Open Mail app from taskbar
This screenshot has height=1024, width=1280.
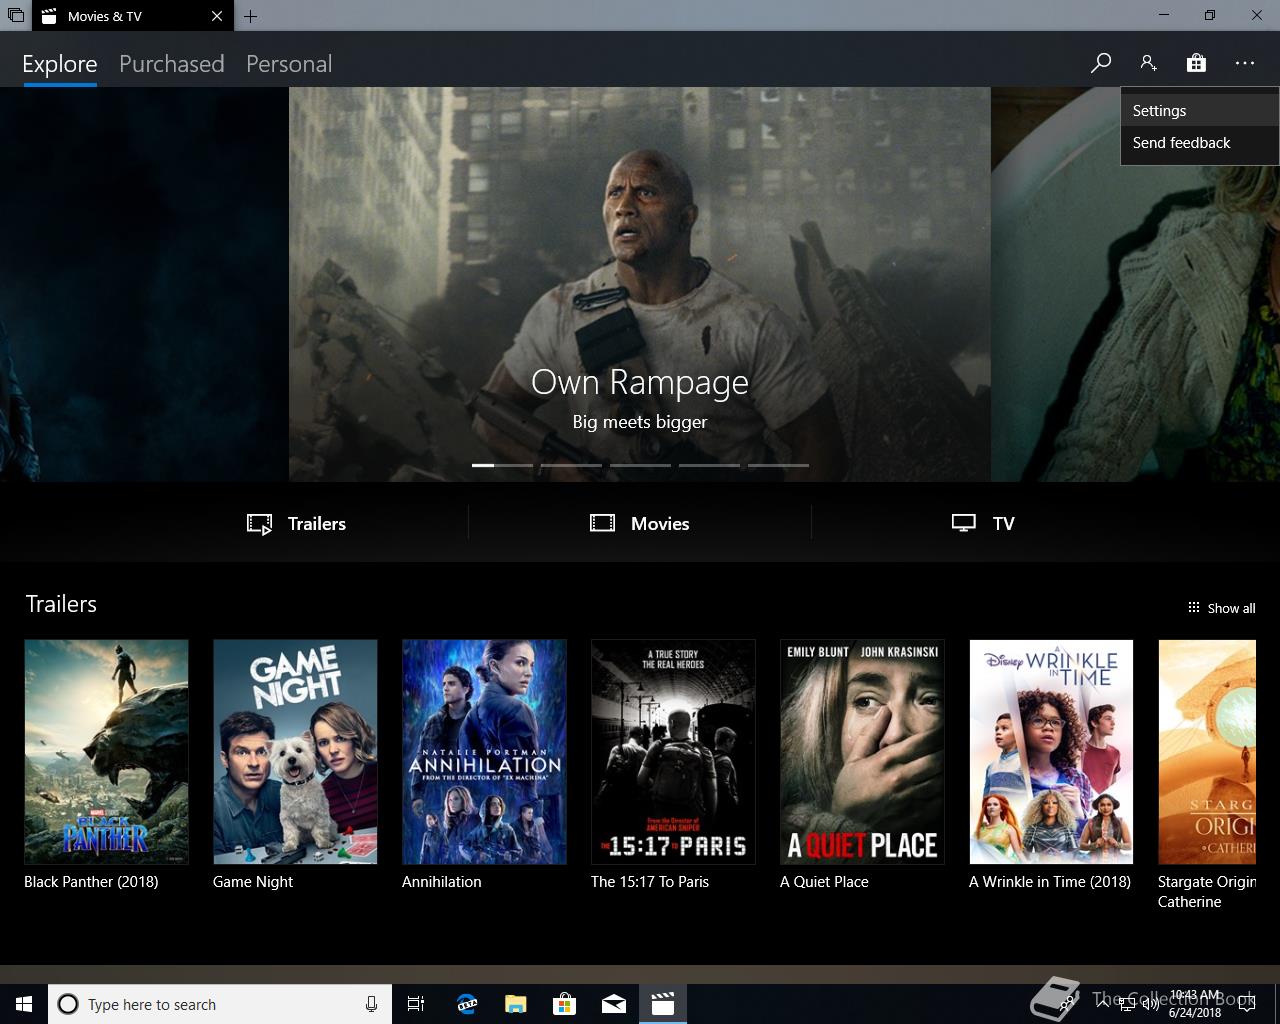tap(613, 1004)
